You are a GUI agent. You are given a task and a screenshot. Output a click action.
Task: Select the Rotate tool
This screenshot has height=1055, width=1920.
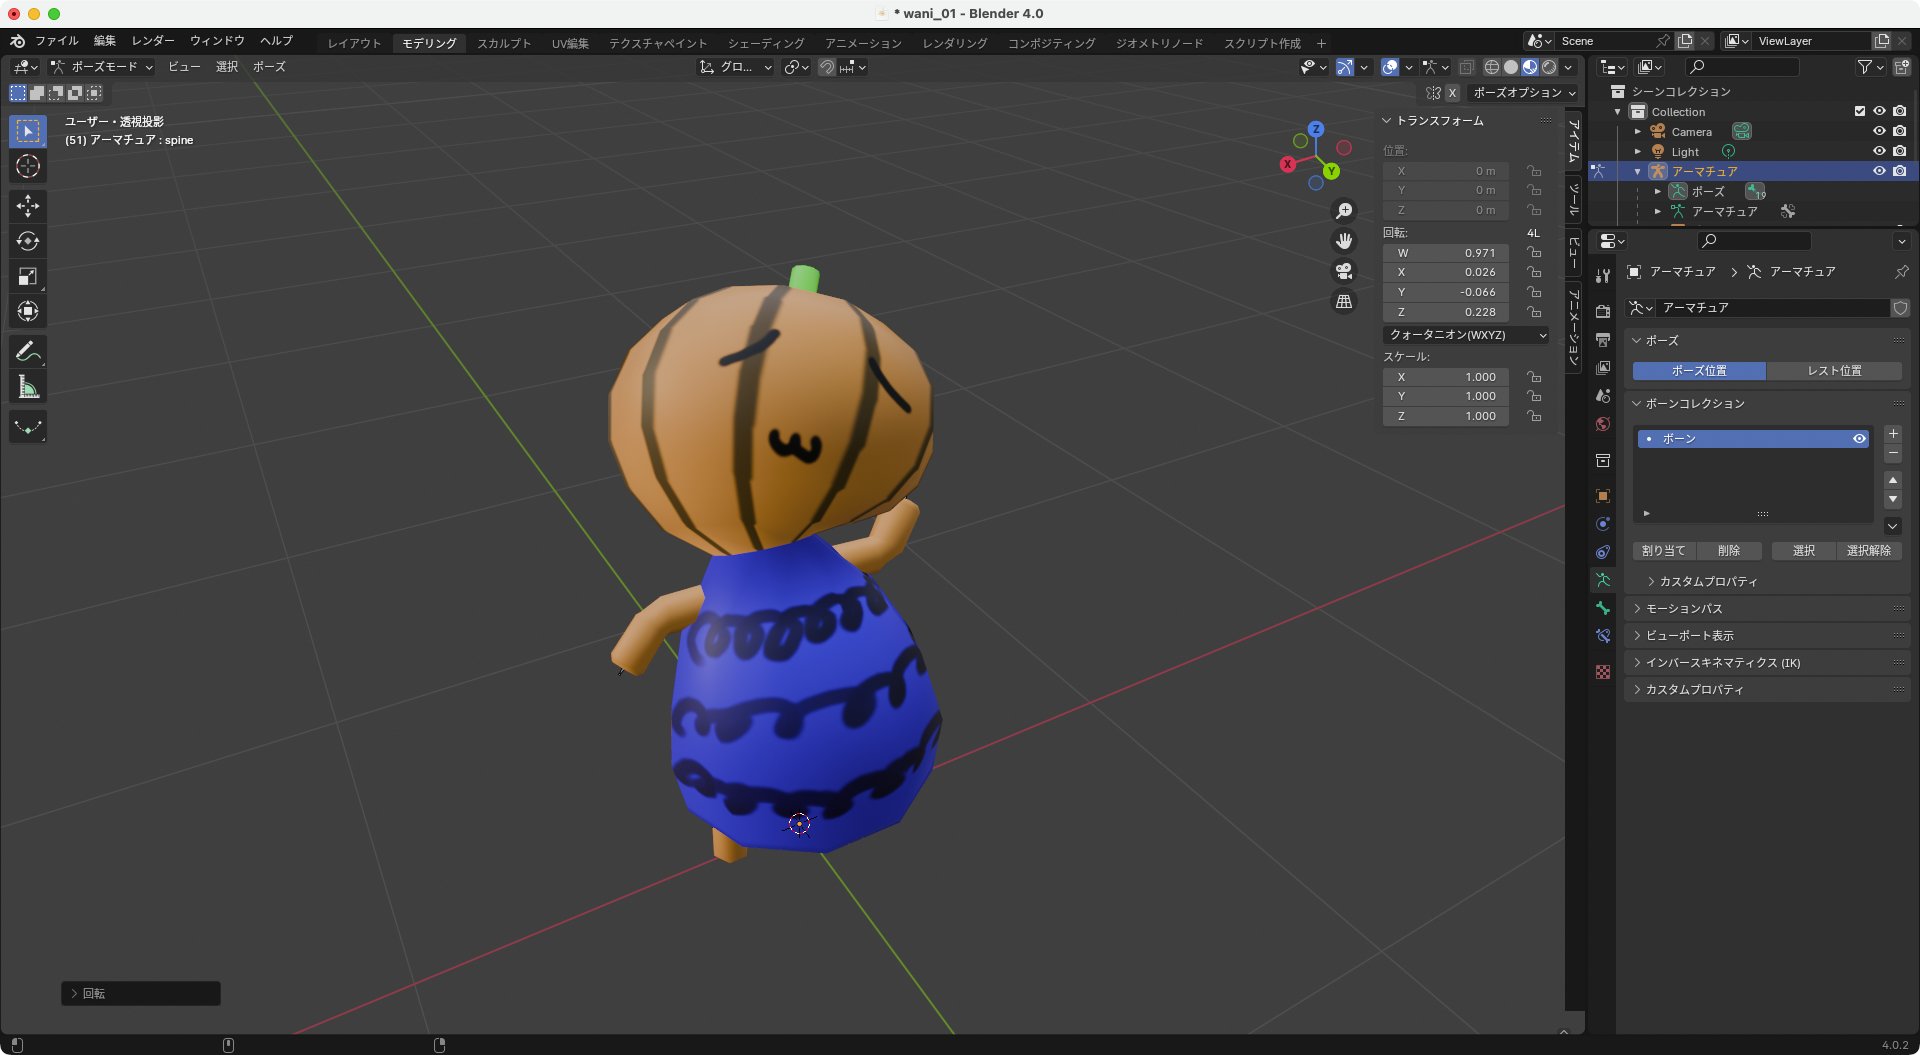(28, 241)
